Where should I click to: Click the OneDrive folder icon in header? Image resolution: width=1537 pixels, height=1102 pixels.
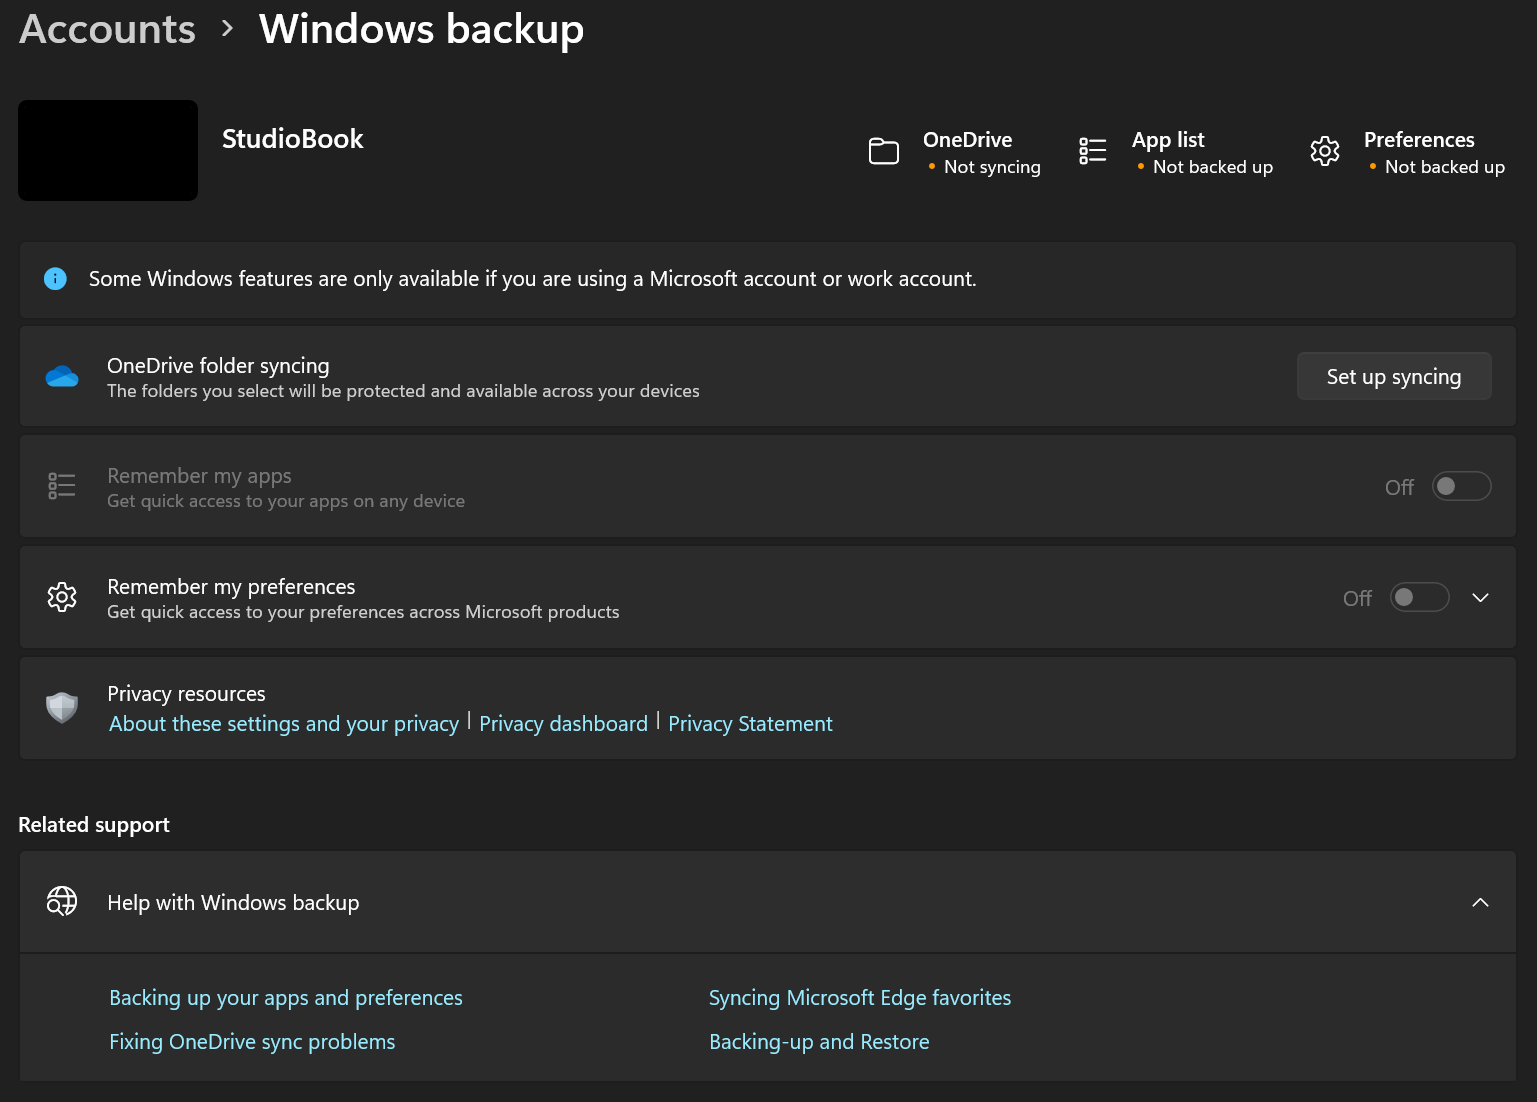pyautogui.click(x=884, y=151)
